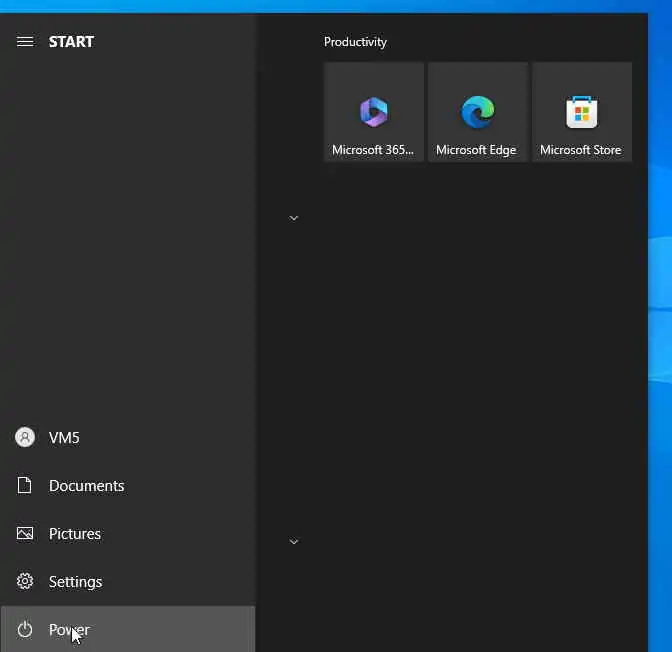
Task: Select the VM5 account label
Action: tap(64, 438)
